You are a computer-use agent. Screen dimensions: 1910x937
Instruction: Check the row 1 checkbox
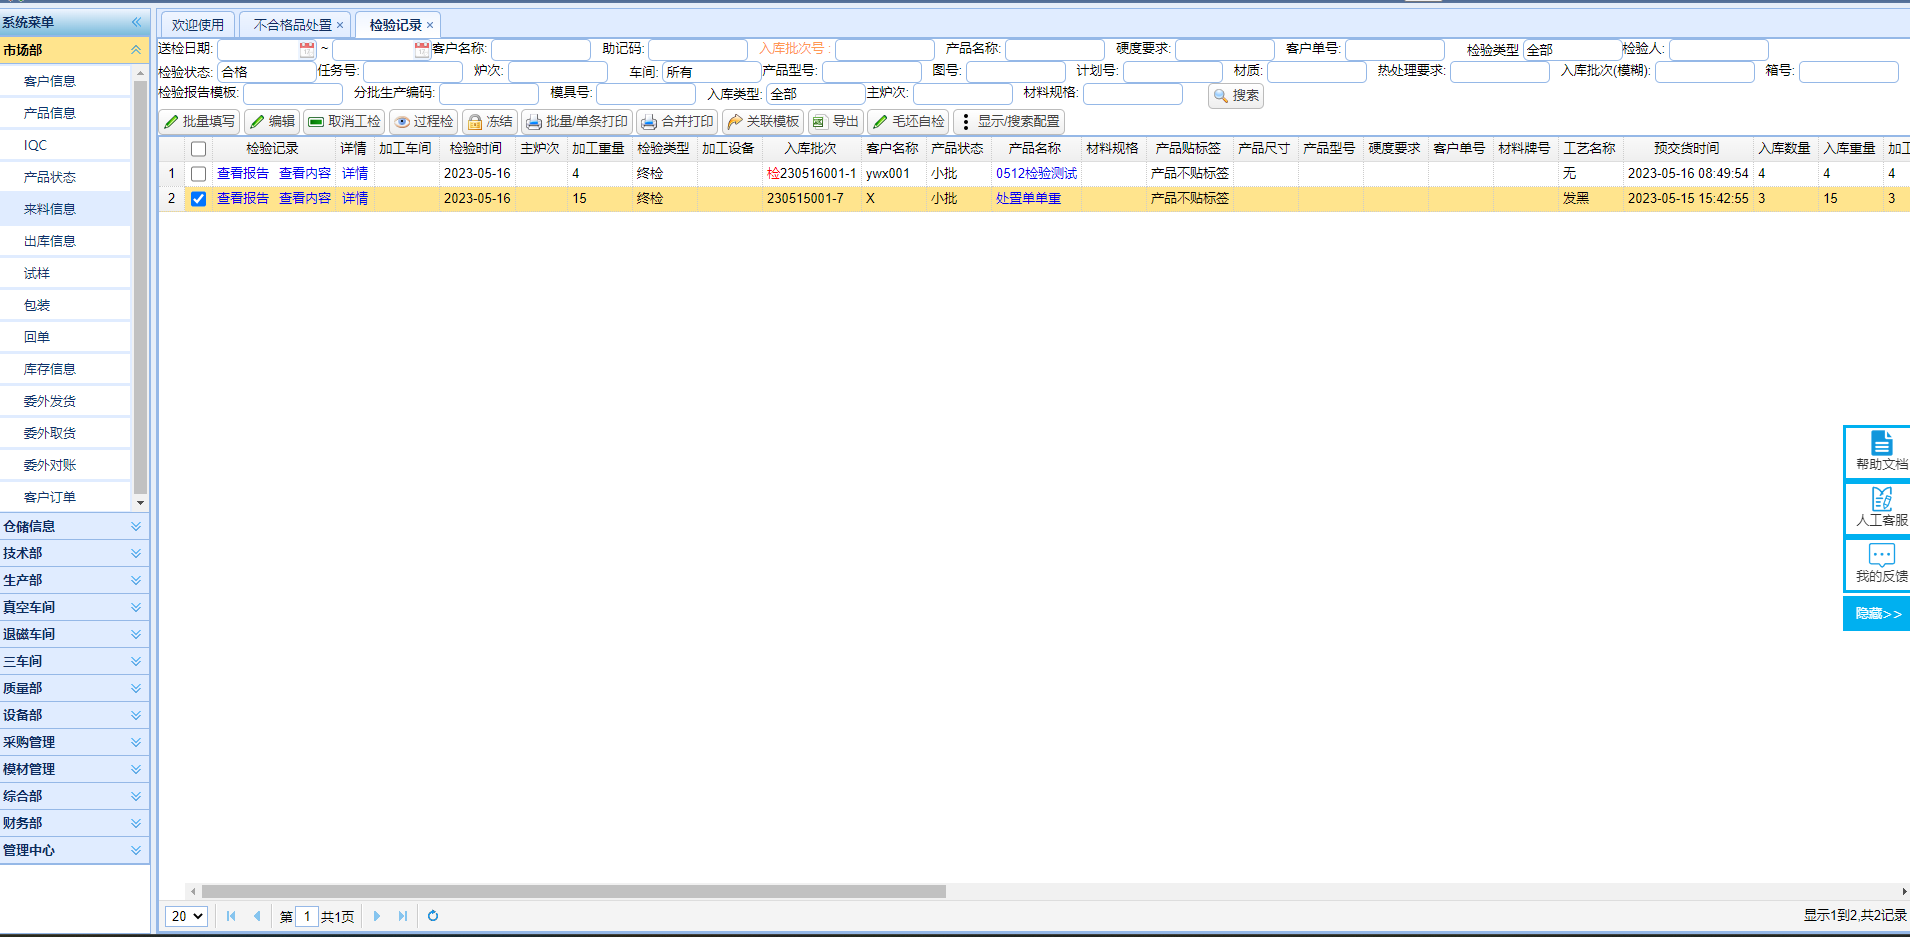[x=198, y=174]
